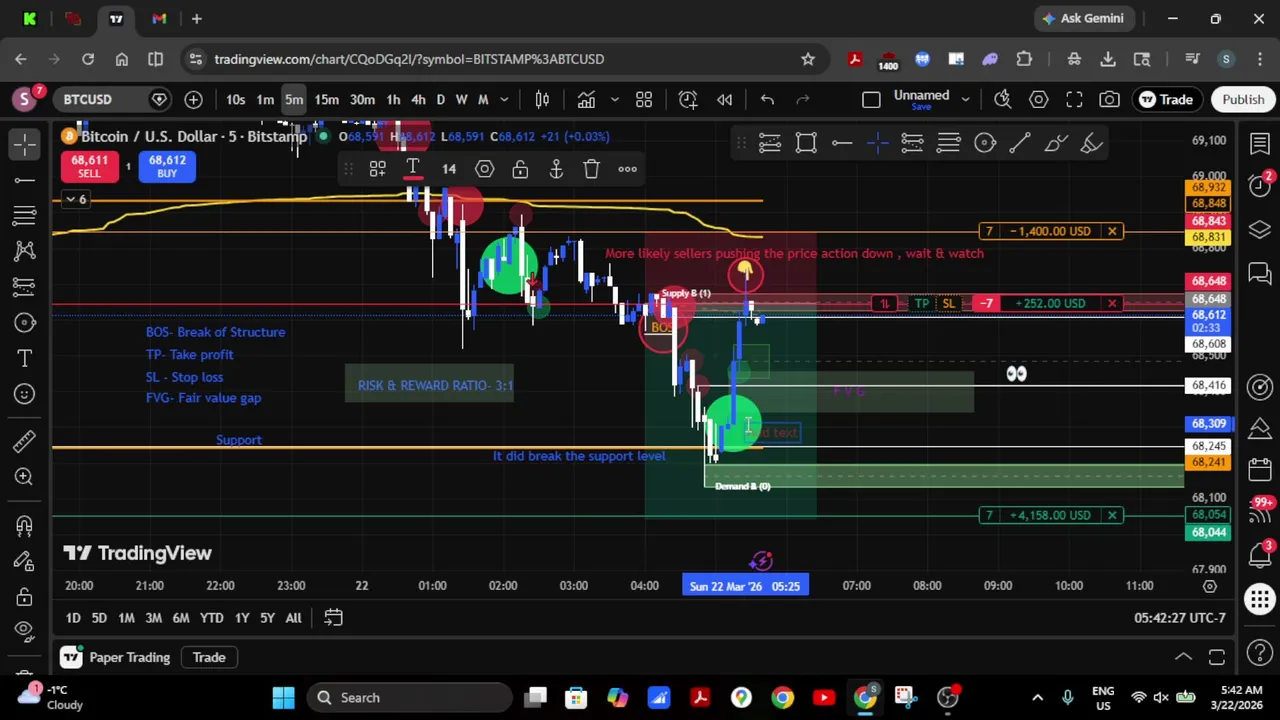Open the emoji icons tool

[25, 394]
